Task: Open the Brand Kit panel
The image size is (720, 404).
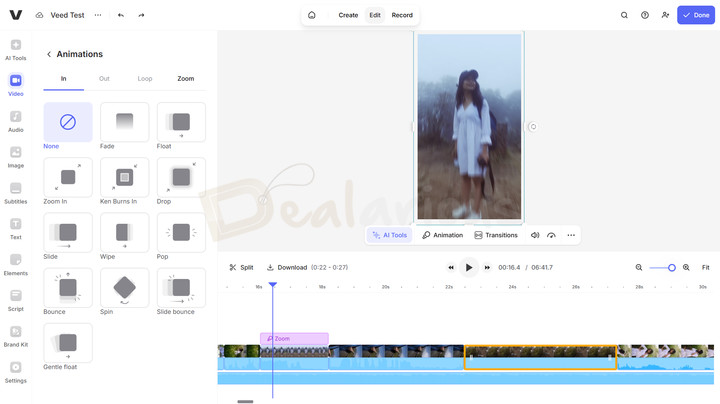Action: tap(16, 336)
